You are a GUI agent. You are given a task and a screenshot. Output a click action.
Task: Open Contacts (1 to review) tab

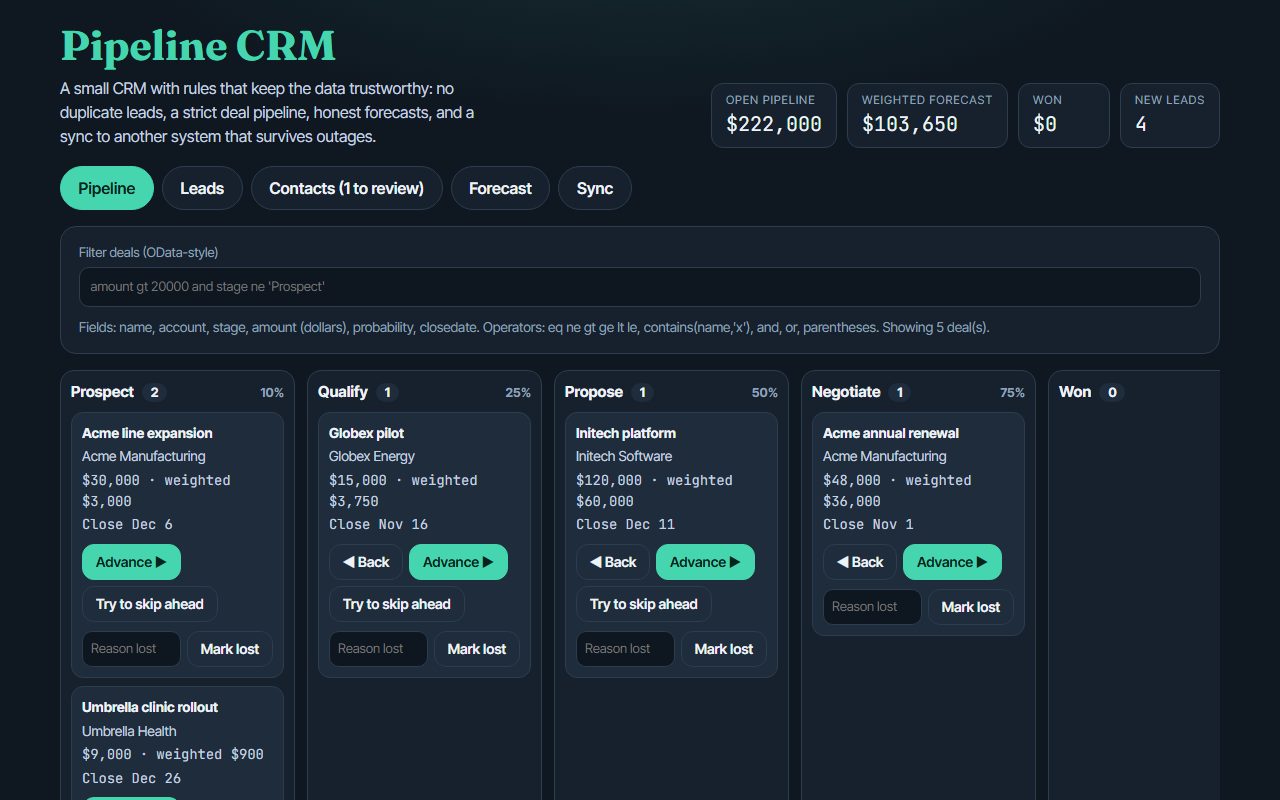[x=347, y=188]
